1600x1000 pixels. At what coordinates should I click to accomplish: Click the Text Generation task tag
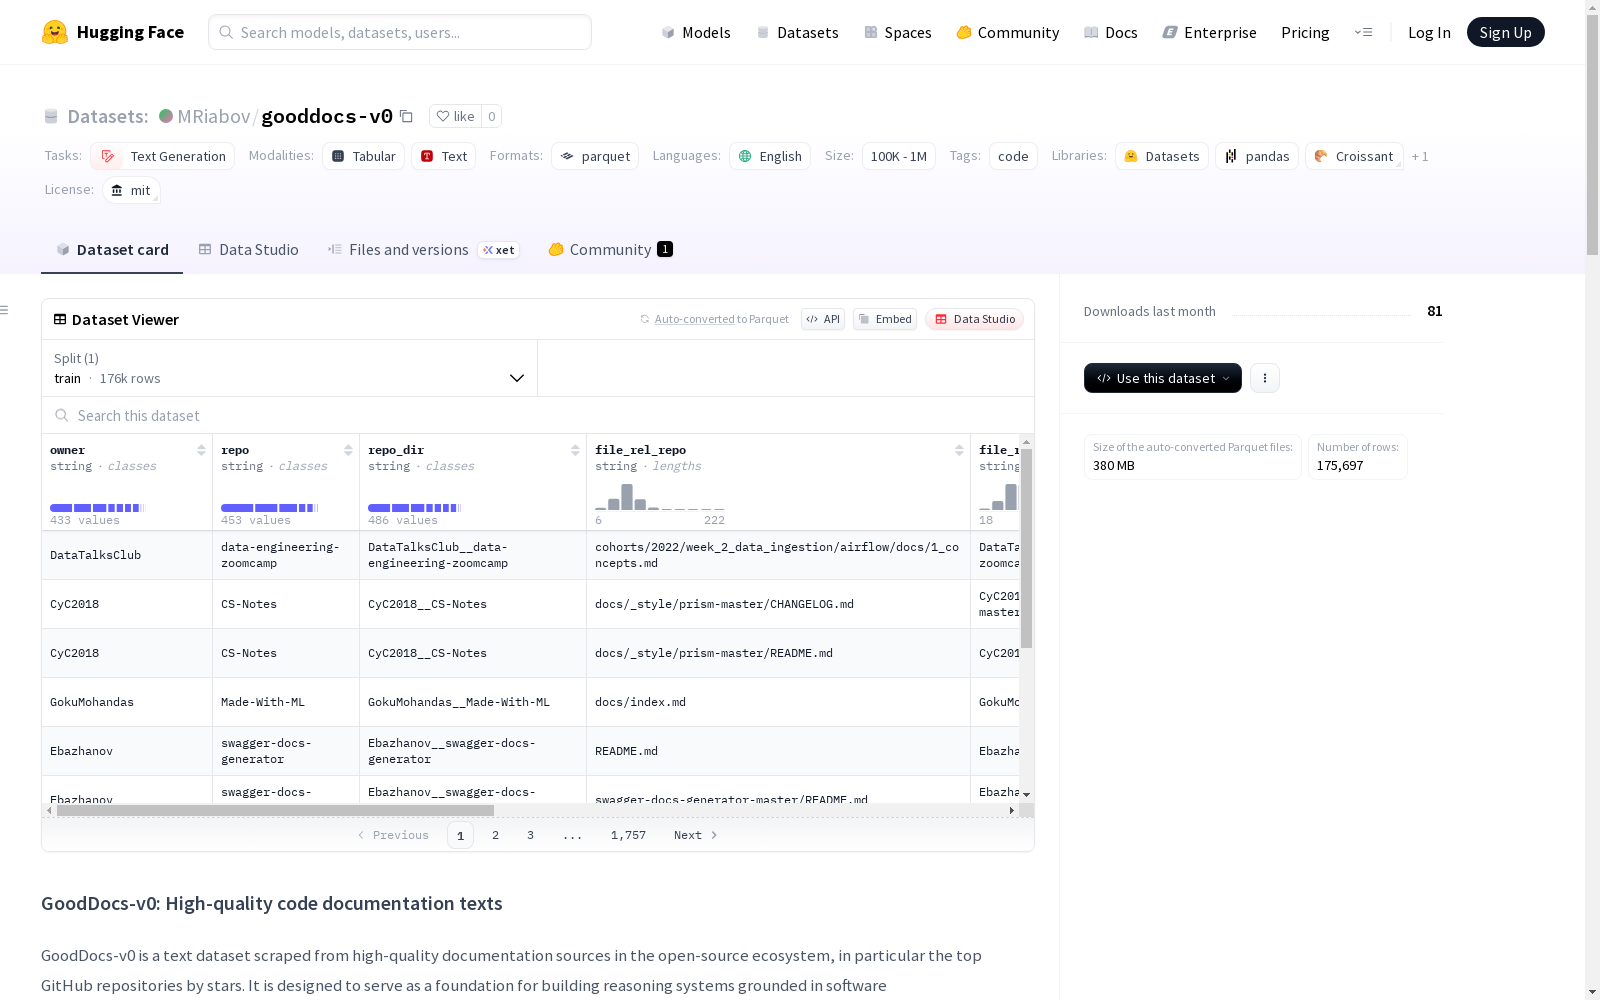coord(162,156)
